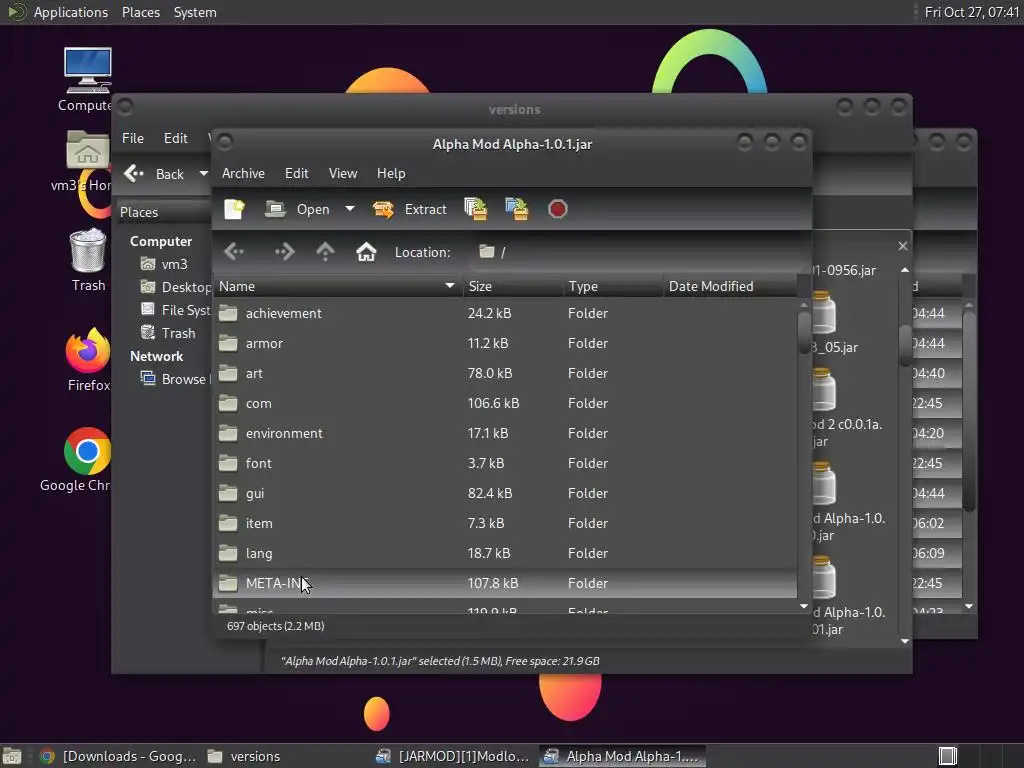1024x768 pixels.
Task: Open the File menu in versions window
Action: 133,138
